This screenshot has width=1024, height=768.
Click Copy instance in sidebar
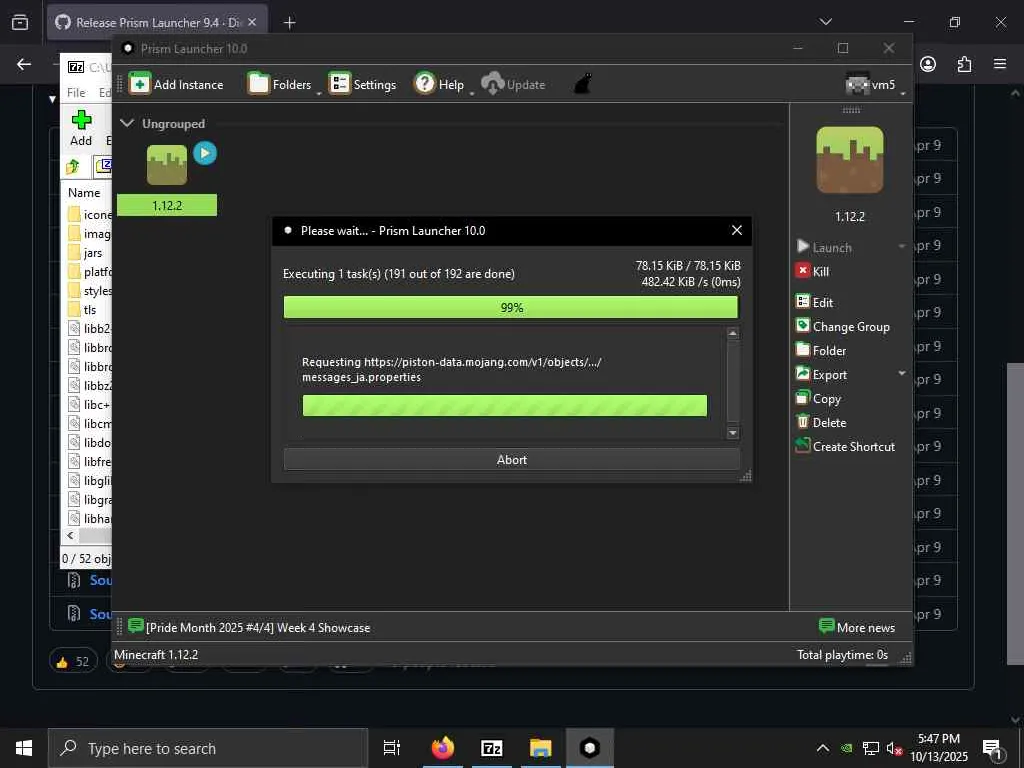pyautogui.click(x=818, y=398)
